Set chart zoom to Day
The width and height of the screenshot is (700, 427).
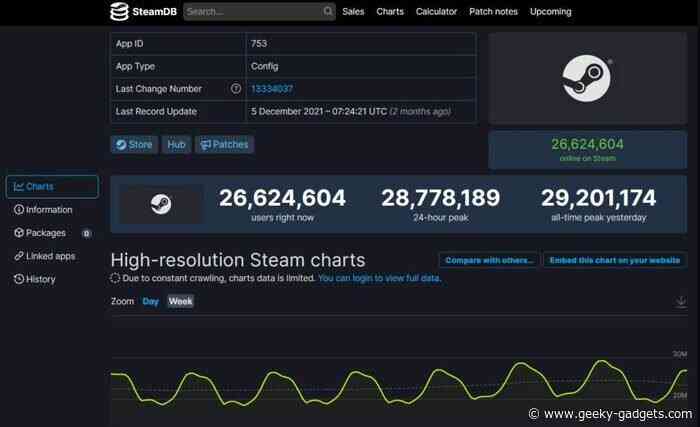(x=150, y=301)
